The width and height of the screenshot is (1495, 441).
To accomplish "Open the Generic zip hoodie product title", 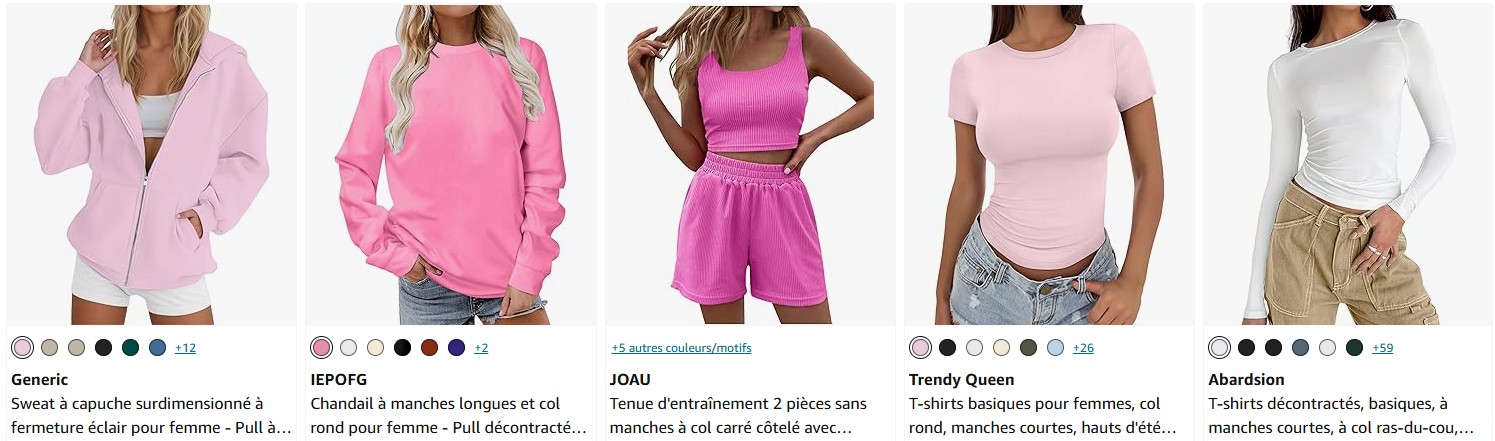I will (152, 416).
